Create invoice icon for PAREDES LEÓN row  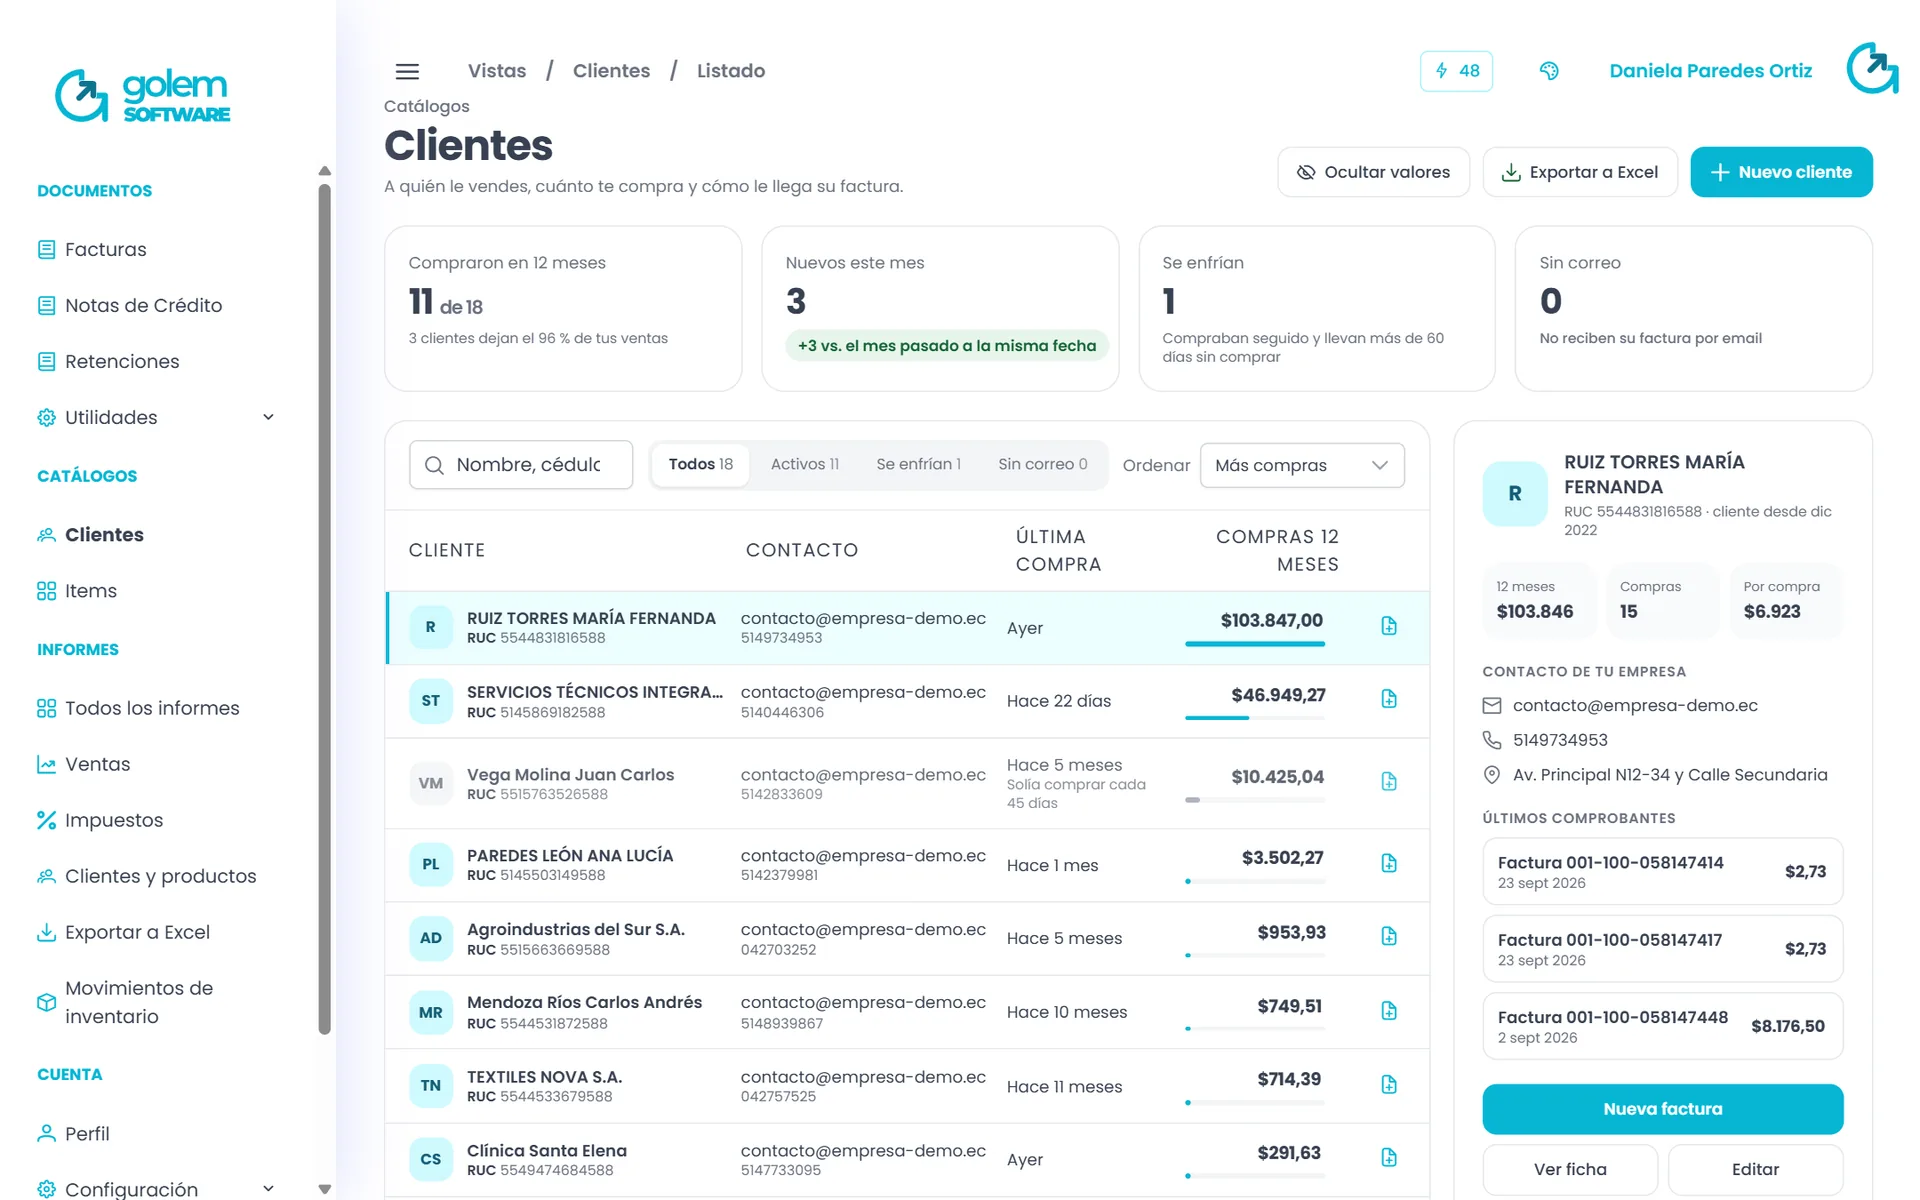[x=1389, y=863]
